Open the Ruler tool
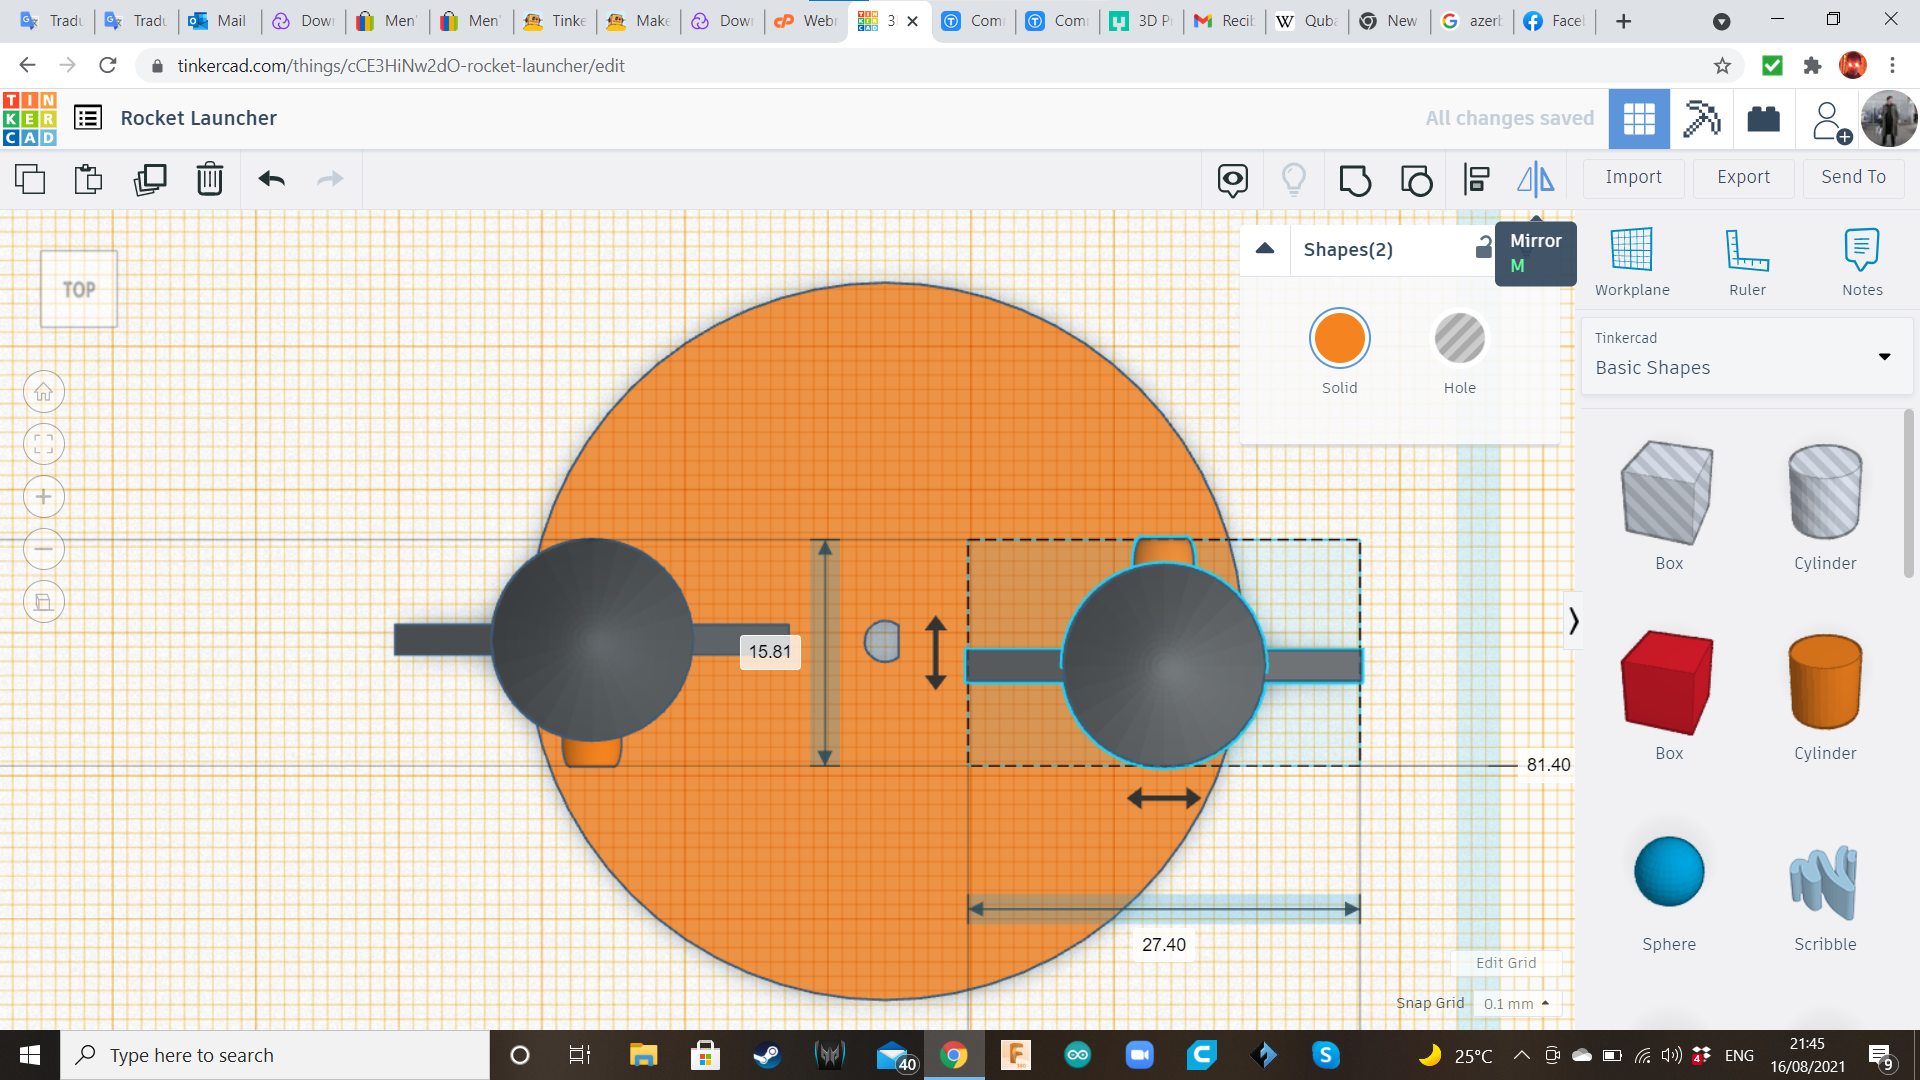This screenshot has height=1080, width=1920. tap(1747, 260)
